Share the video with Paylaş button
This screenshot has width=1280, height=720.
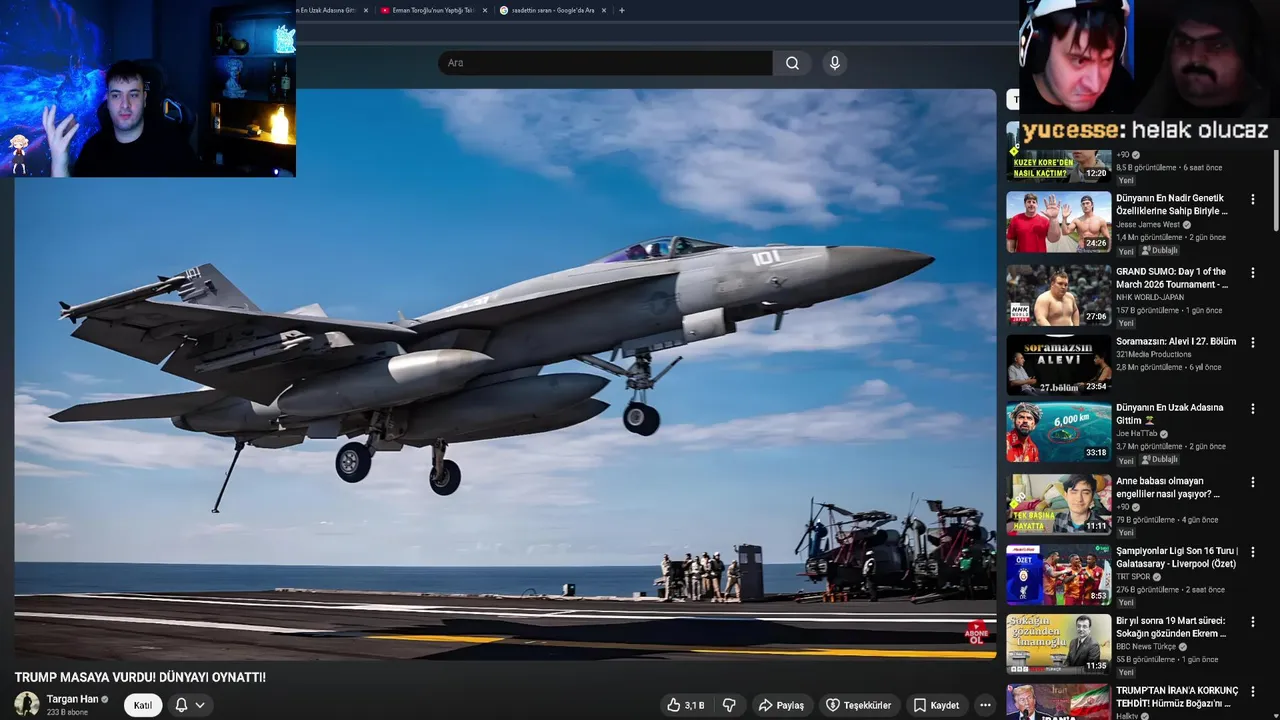coord(781,705)
